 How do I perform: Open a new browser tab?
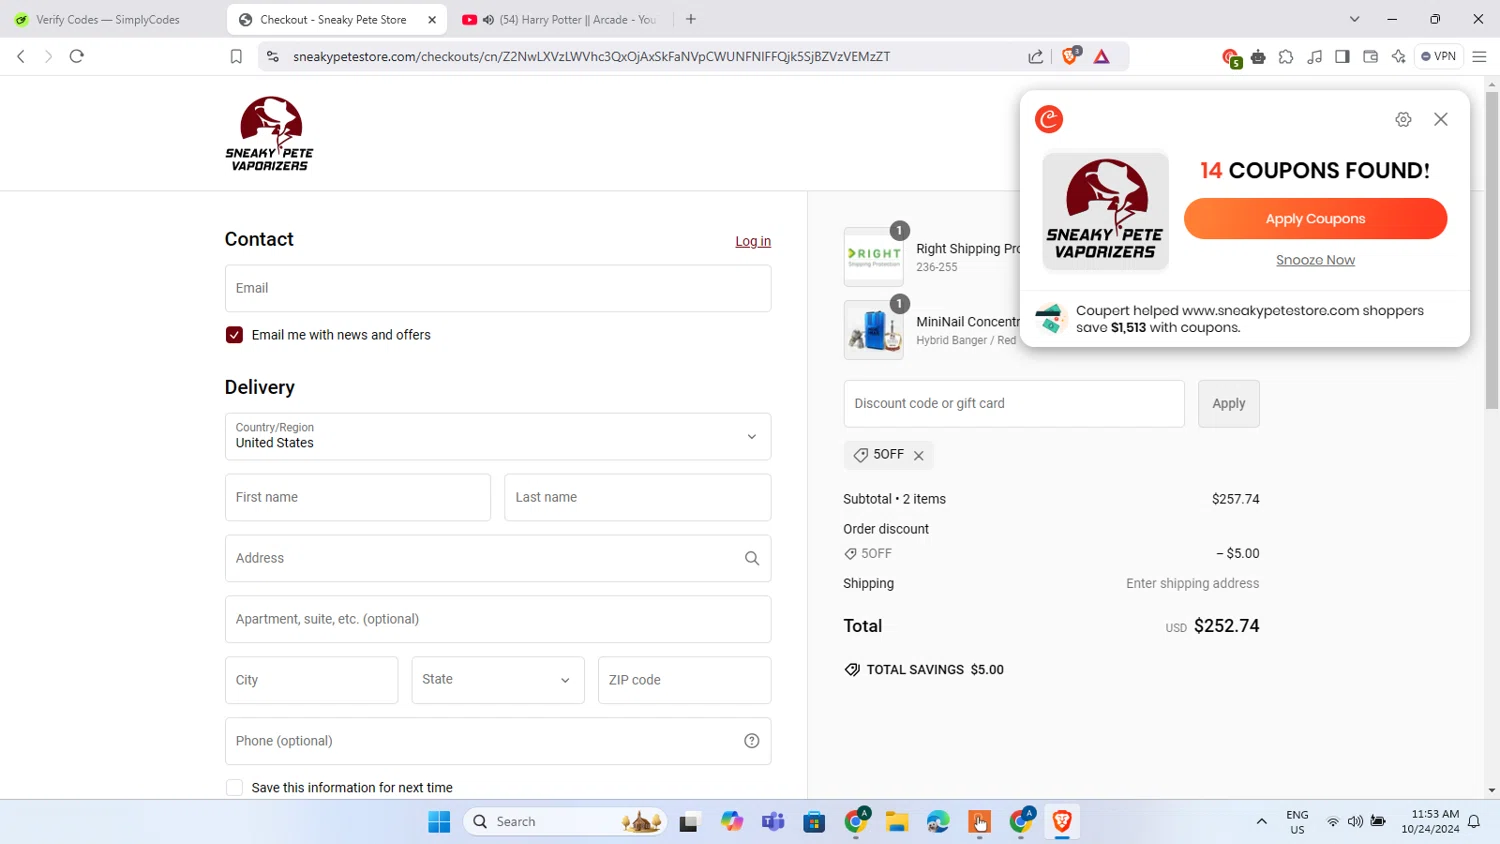coord(691,19)
